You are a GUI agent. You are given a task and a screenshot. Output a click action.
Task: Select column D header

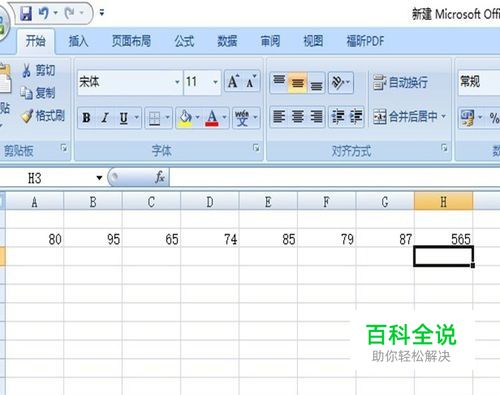coord(210,202)
